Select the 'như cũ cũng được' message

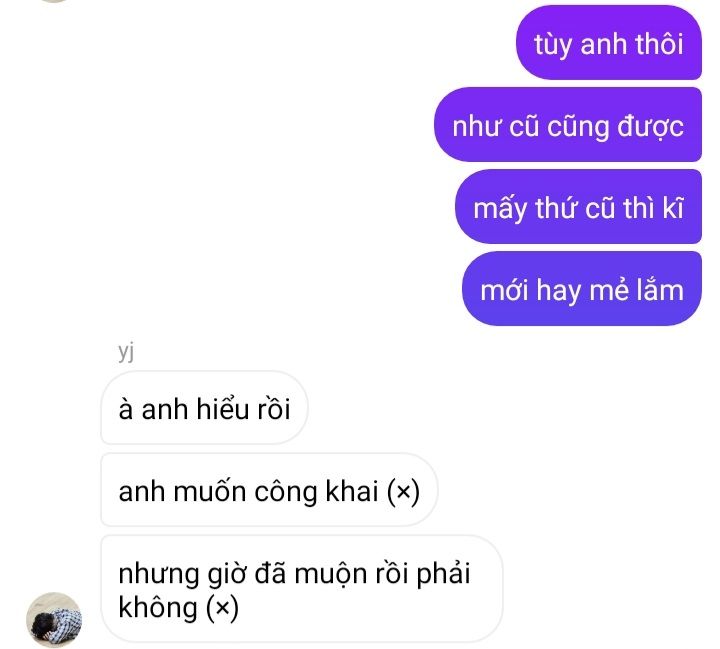coord(568,124)
